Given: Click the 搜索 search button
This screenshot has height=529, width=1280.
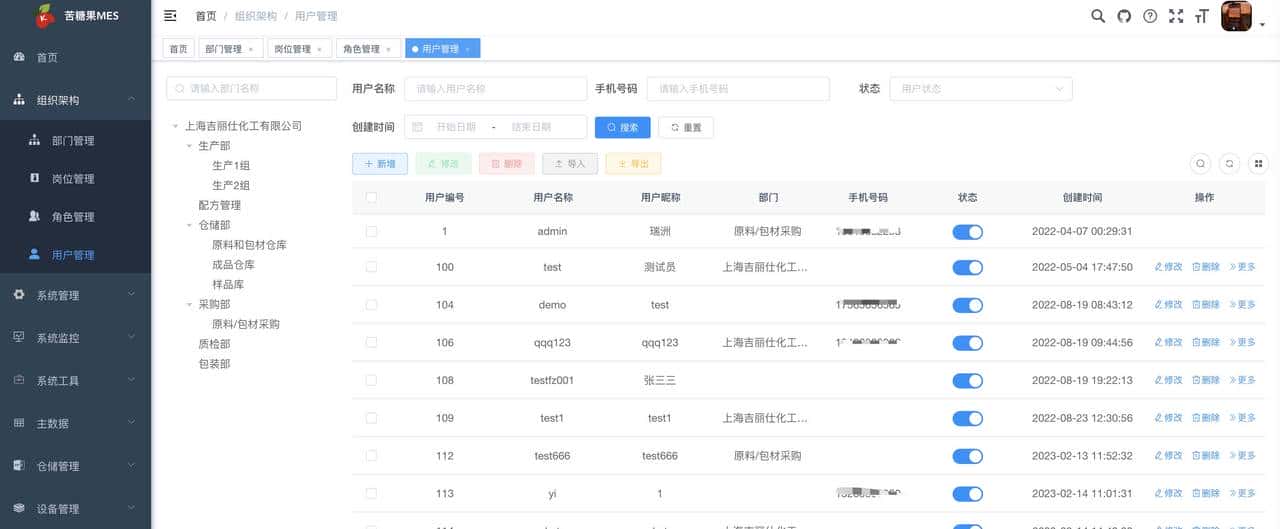Looking at the screenshot, I should (623, 128).
